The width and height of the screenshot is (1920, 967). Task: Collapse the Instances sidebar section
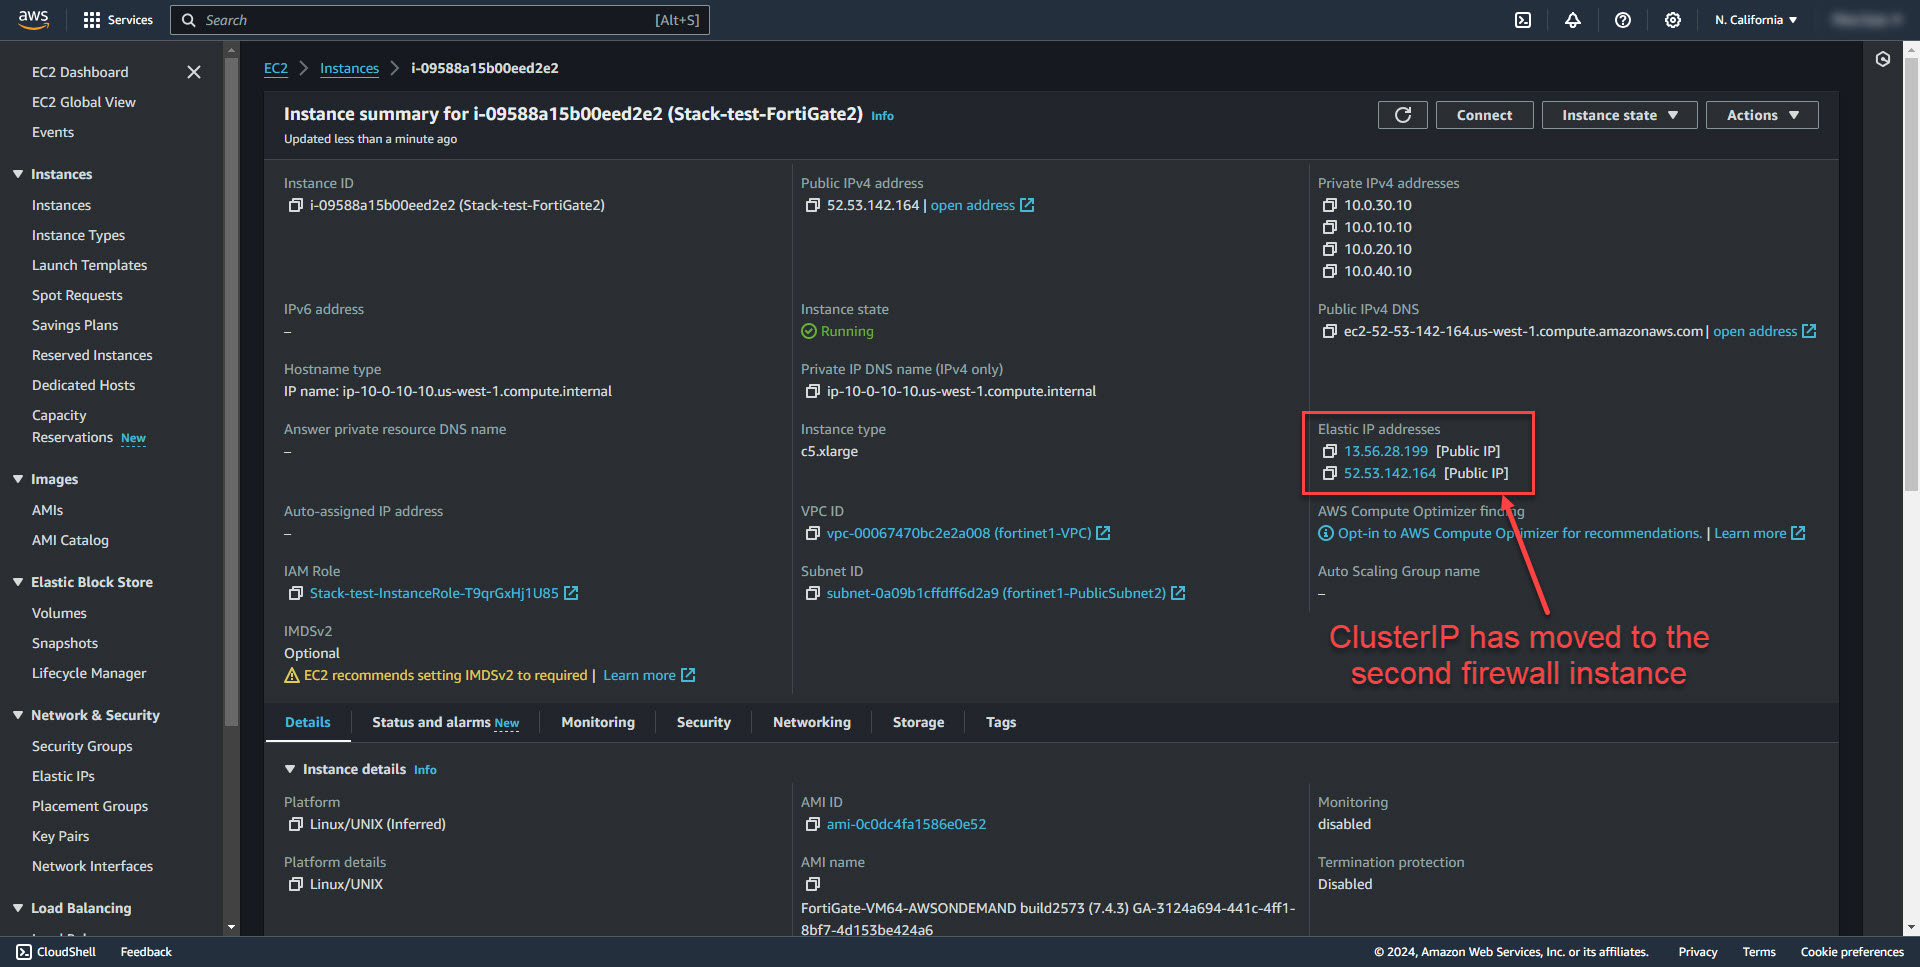(x=18, y=174)
